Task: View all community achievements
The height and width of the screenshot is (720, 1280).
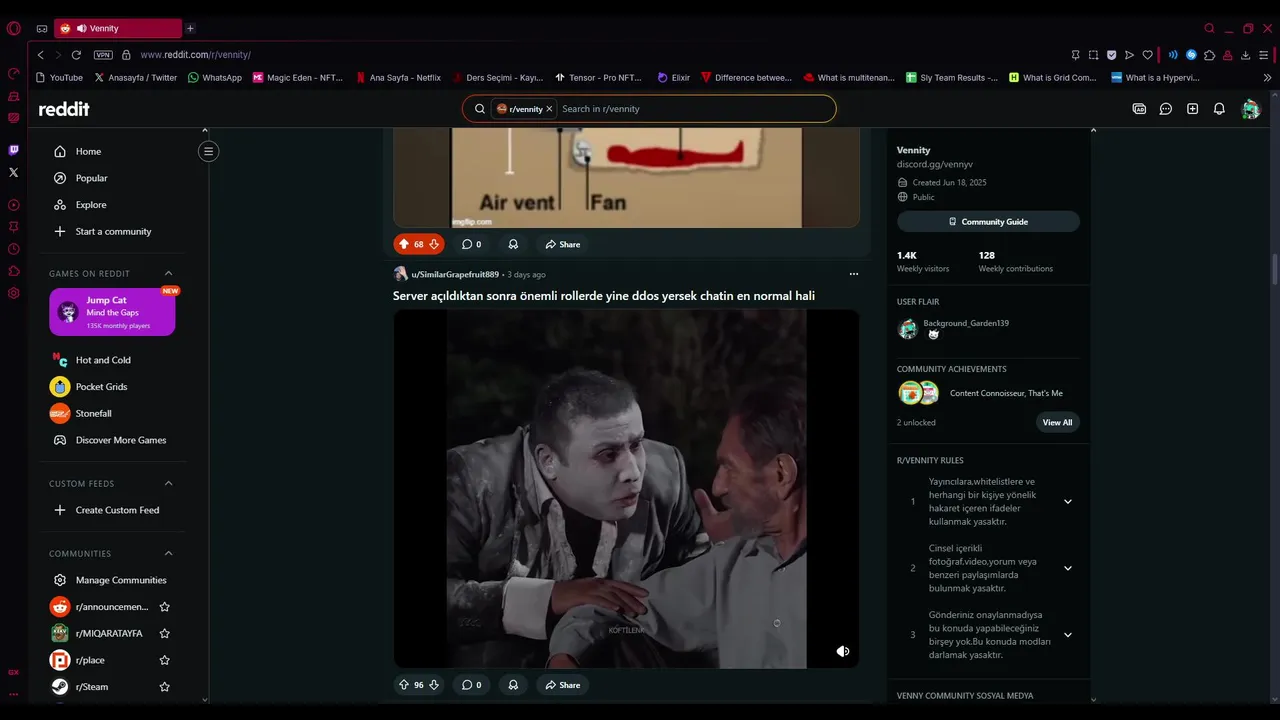Action: click(x=1057, y=422)
